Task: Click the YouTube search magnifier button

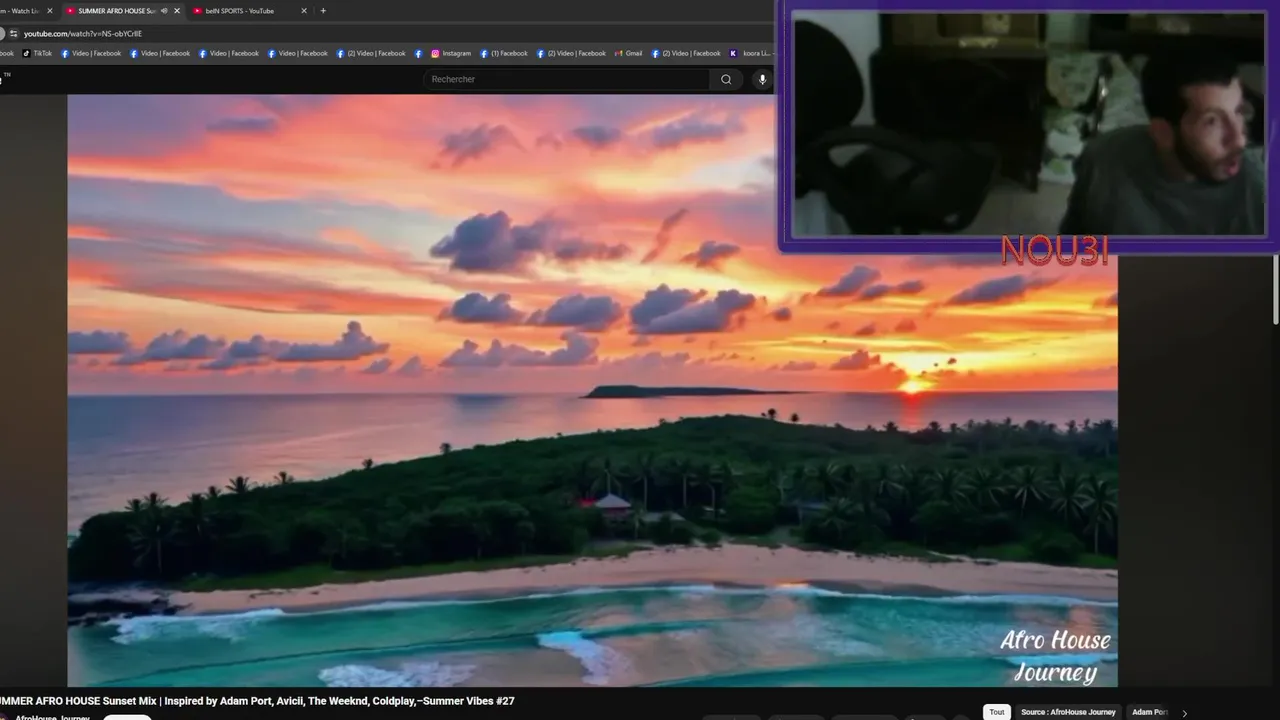Action: point(726,79)
